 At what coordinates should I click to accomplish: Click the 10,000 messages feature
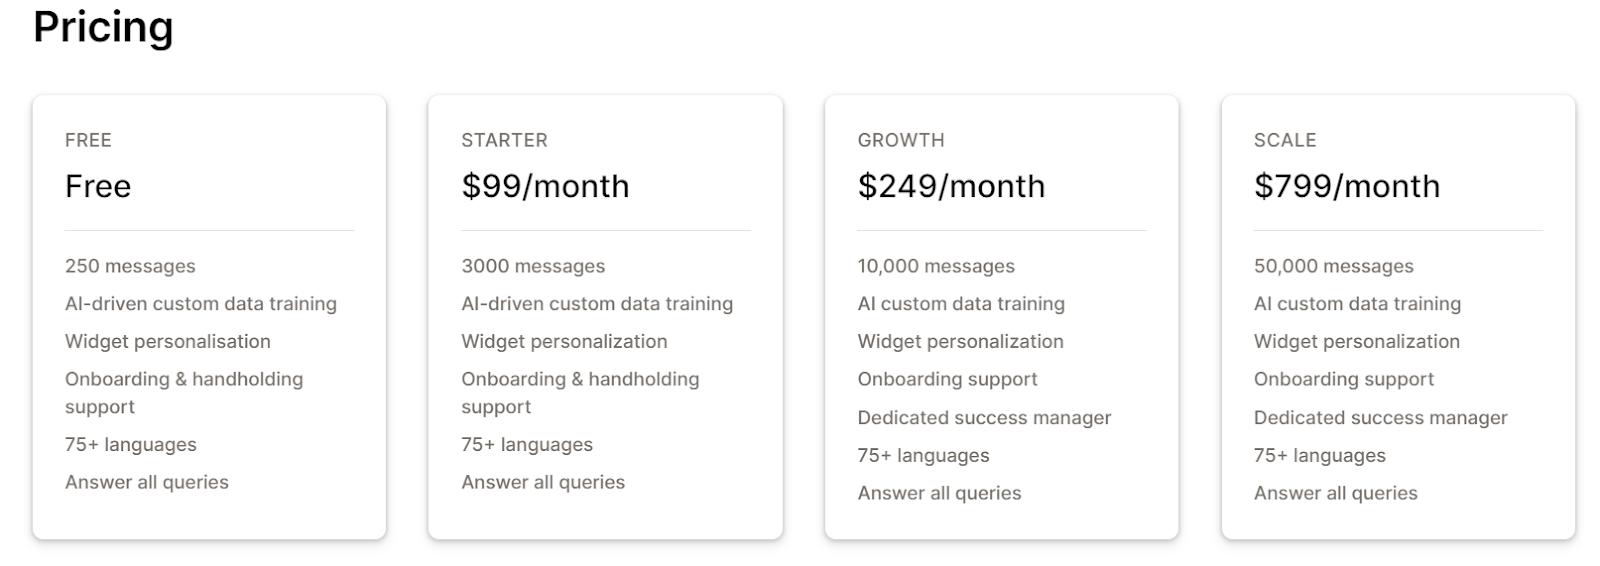pyautogui.click(x=935, y=266)
